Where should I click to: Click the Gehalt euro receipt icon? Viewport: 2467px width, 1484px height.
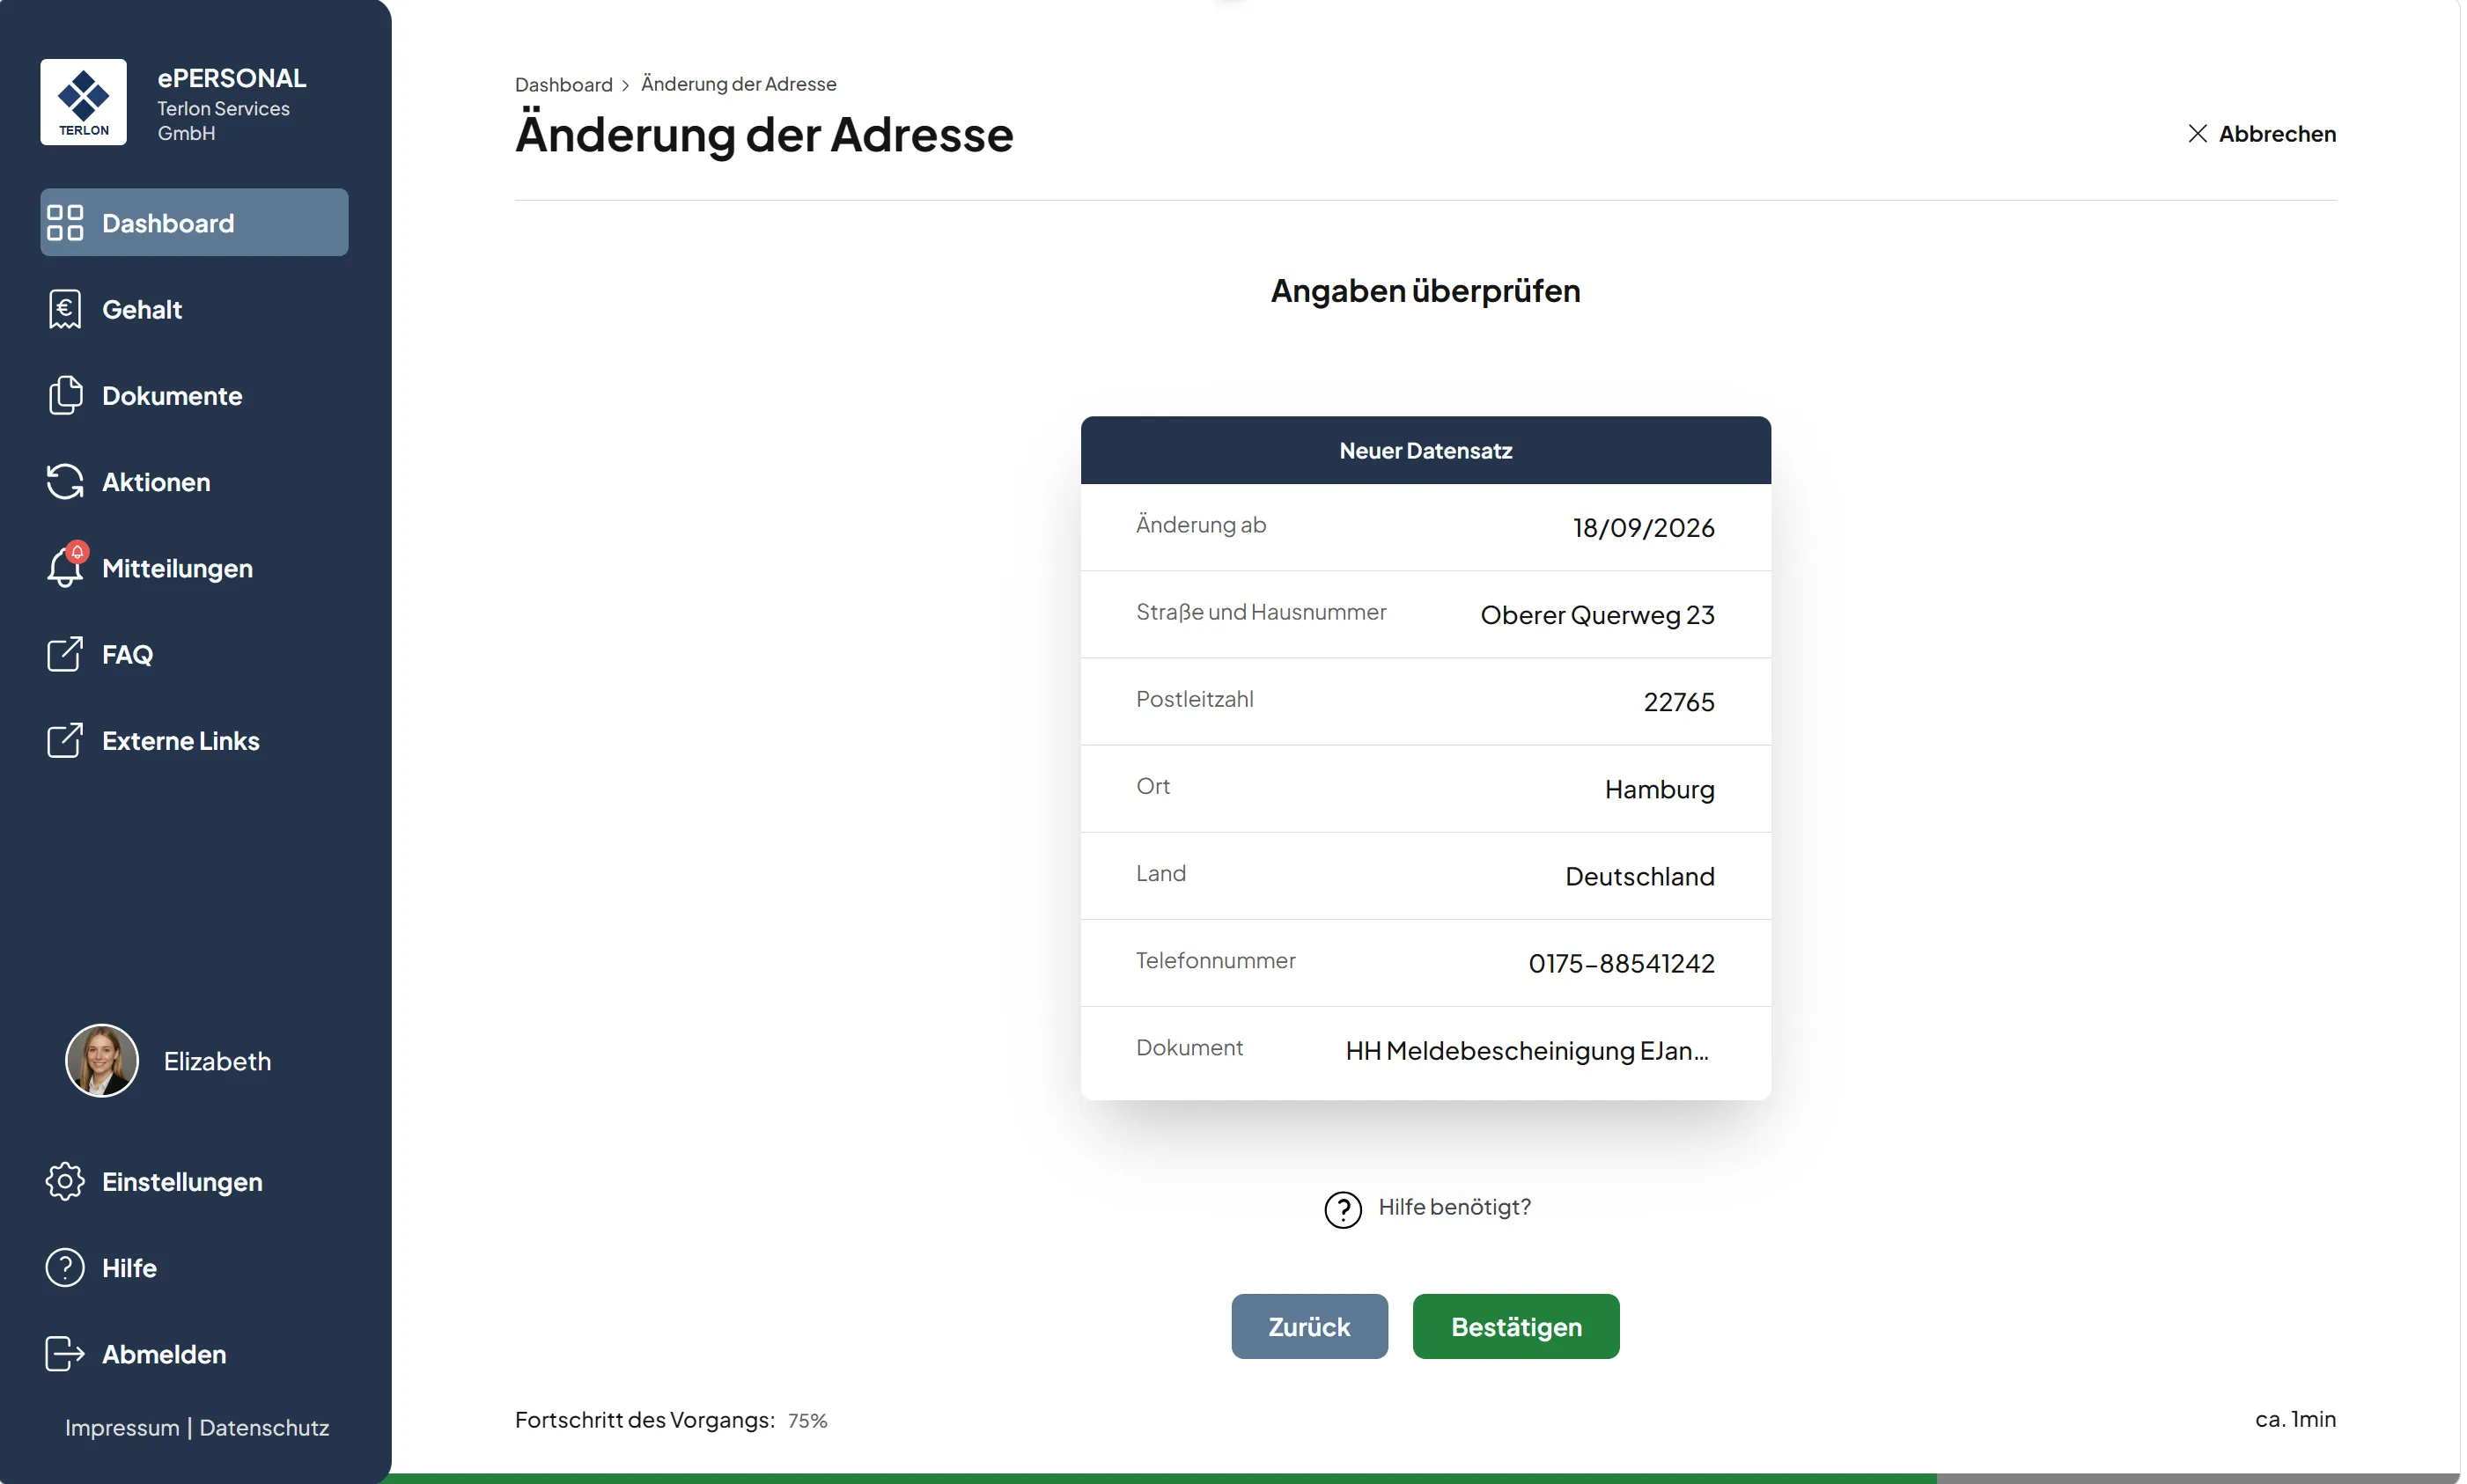pos(65,309)
